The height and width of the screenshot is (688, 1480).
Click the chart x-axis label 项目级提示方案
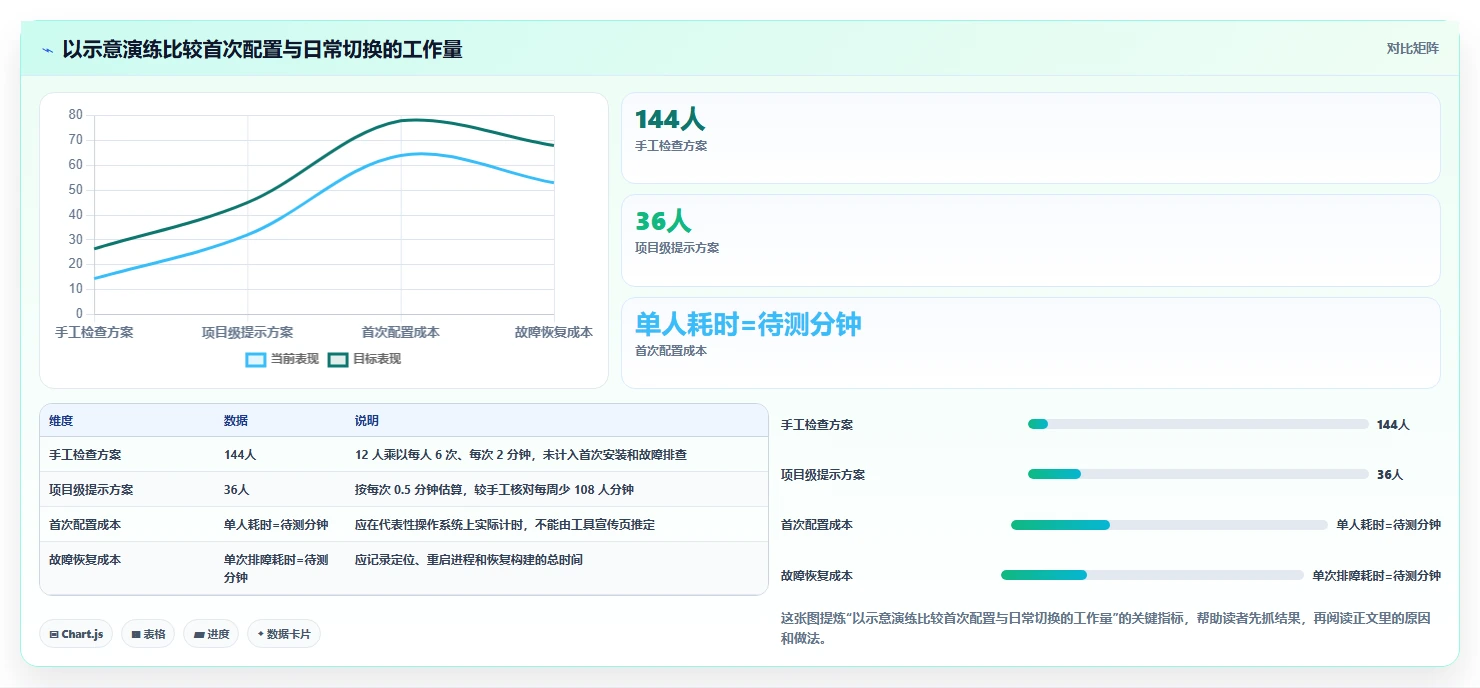coord(248,332)
